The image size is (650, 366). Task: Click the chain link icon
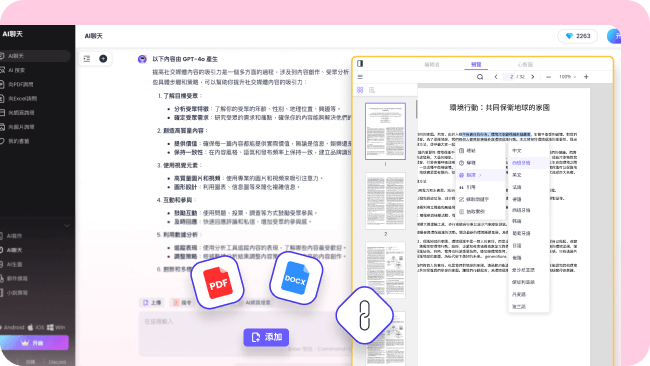point(364,315)
